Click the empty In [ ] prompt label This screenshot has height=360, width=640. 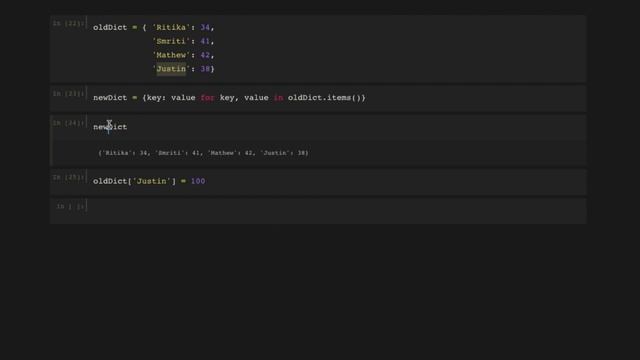tap(71, 207)
